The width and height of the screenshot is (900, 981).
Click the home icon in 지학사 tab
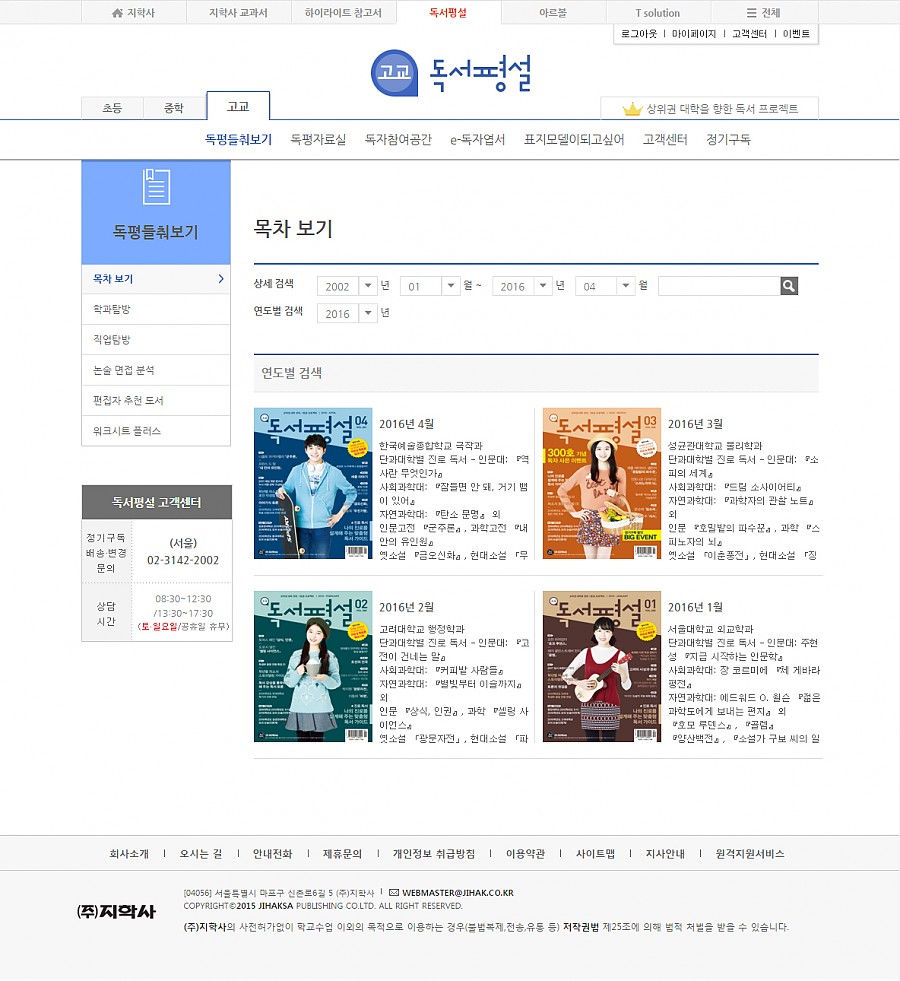(118, 13)
